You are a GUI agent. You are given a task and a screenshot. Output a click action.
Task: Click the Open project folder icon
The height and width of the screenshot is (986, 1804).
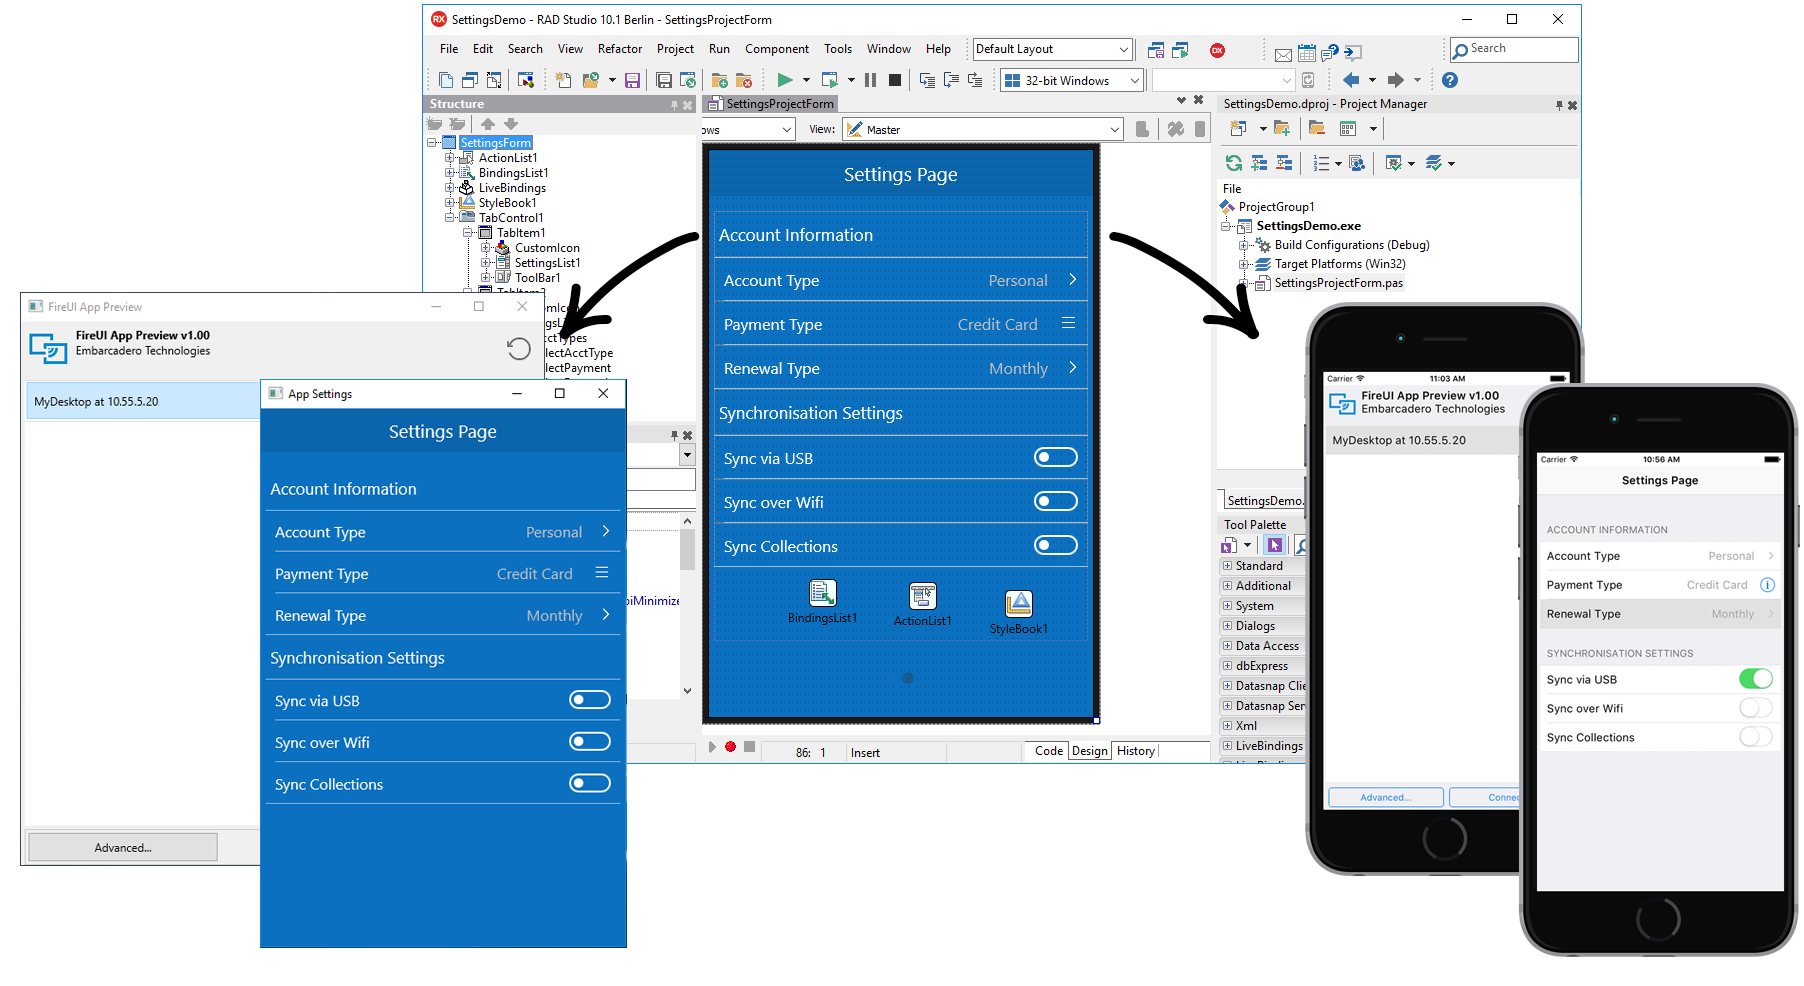pyautogui.click(x=591, y=80)
